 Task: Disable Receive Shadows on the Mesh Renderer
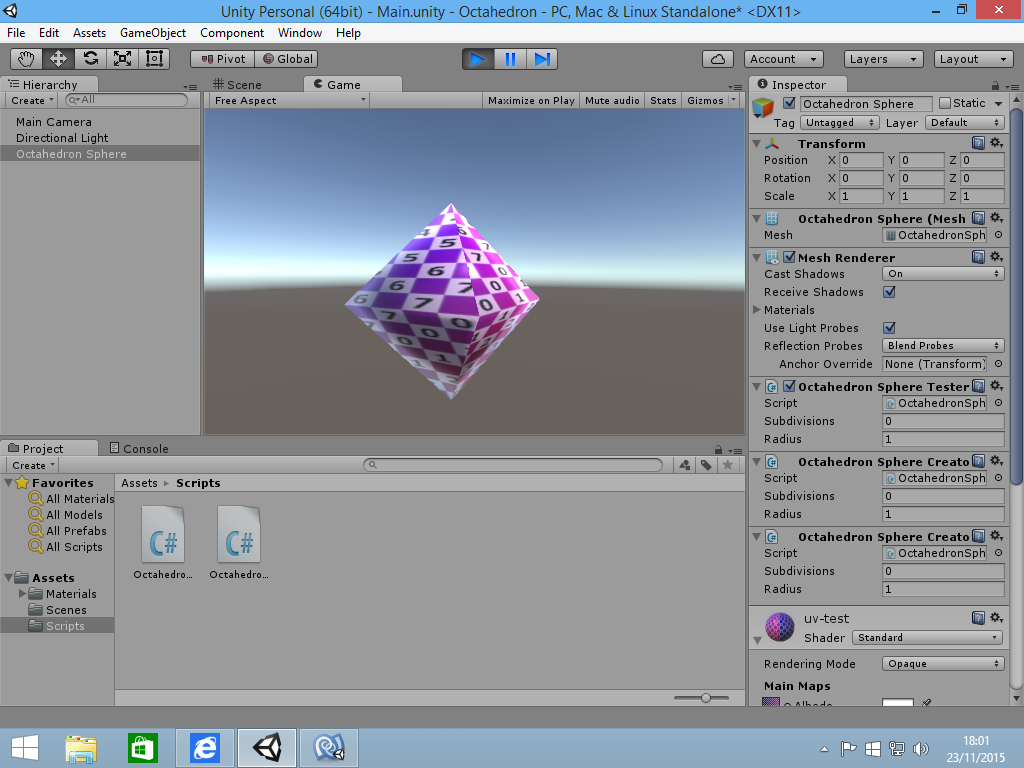pyautogui.click(x=888, y=292)
